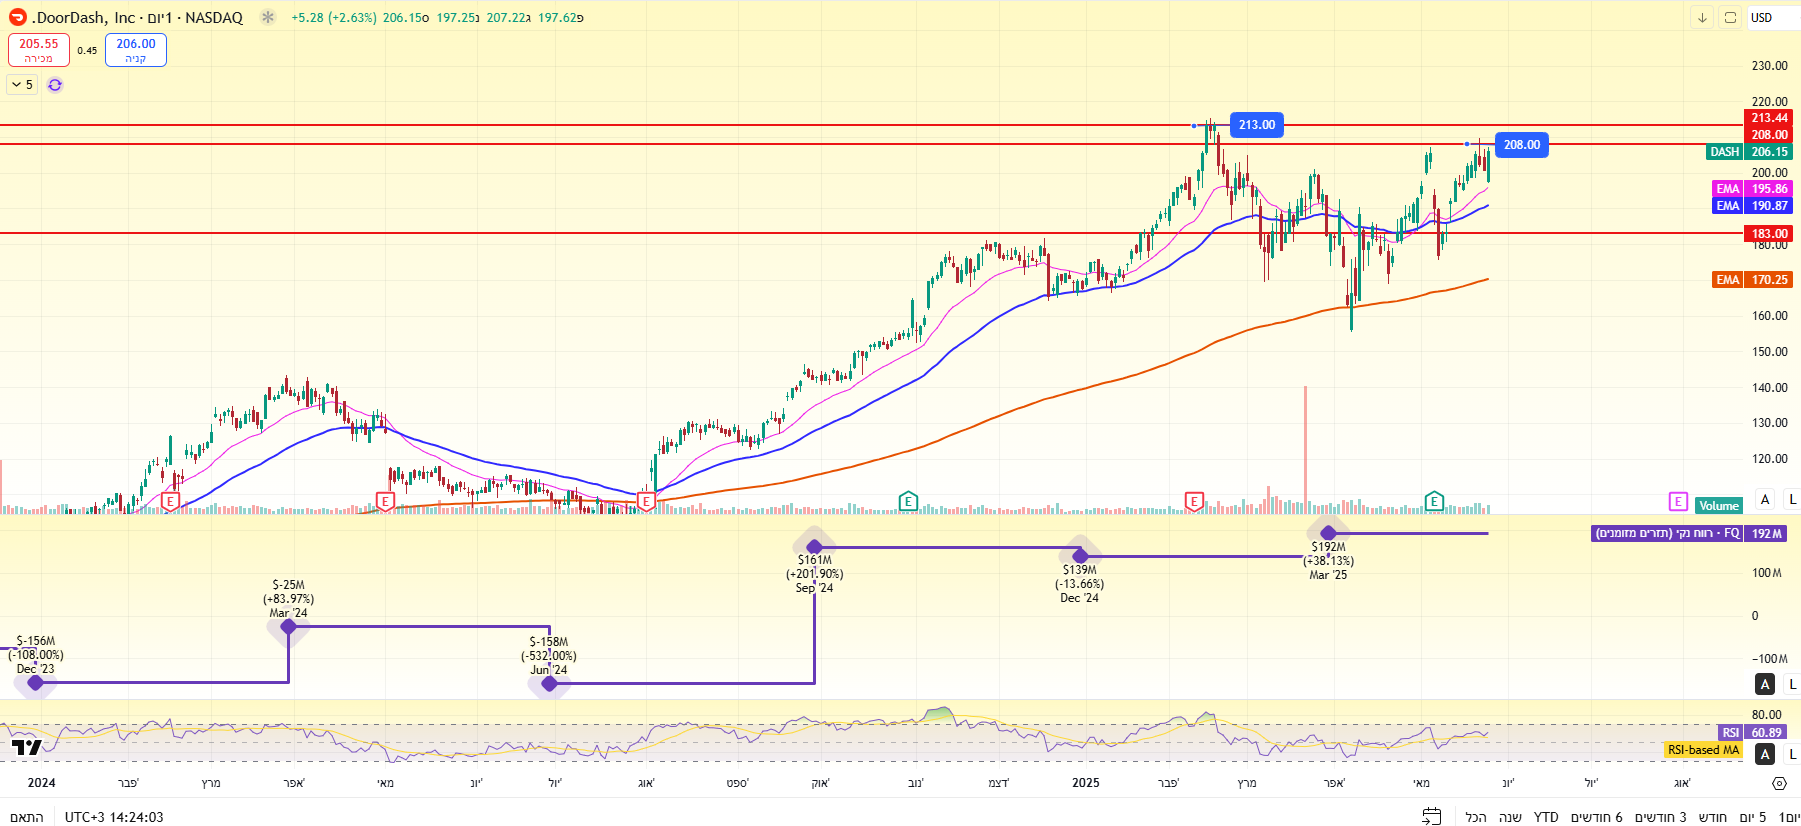The width and height of the screenshot is (1801, 826).
Task: Toggle התאמ adjustment option in bottom bar
Action: tap(26, 817)
